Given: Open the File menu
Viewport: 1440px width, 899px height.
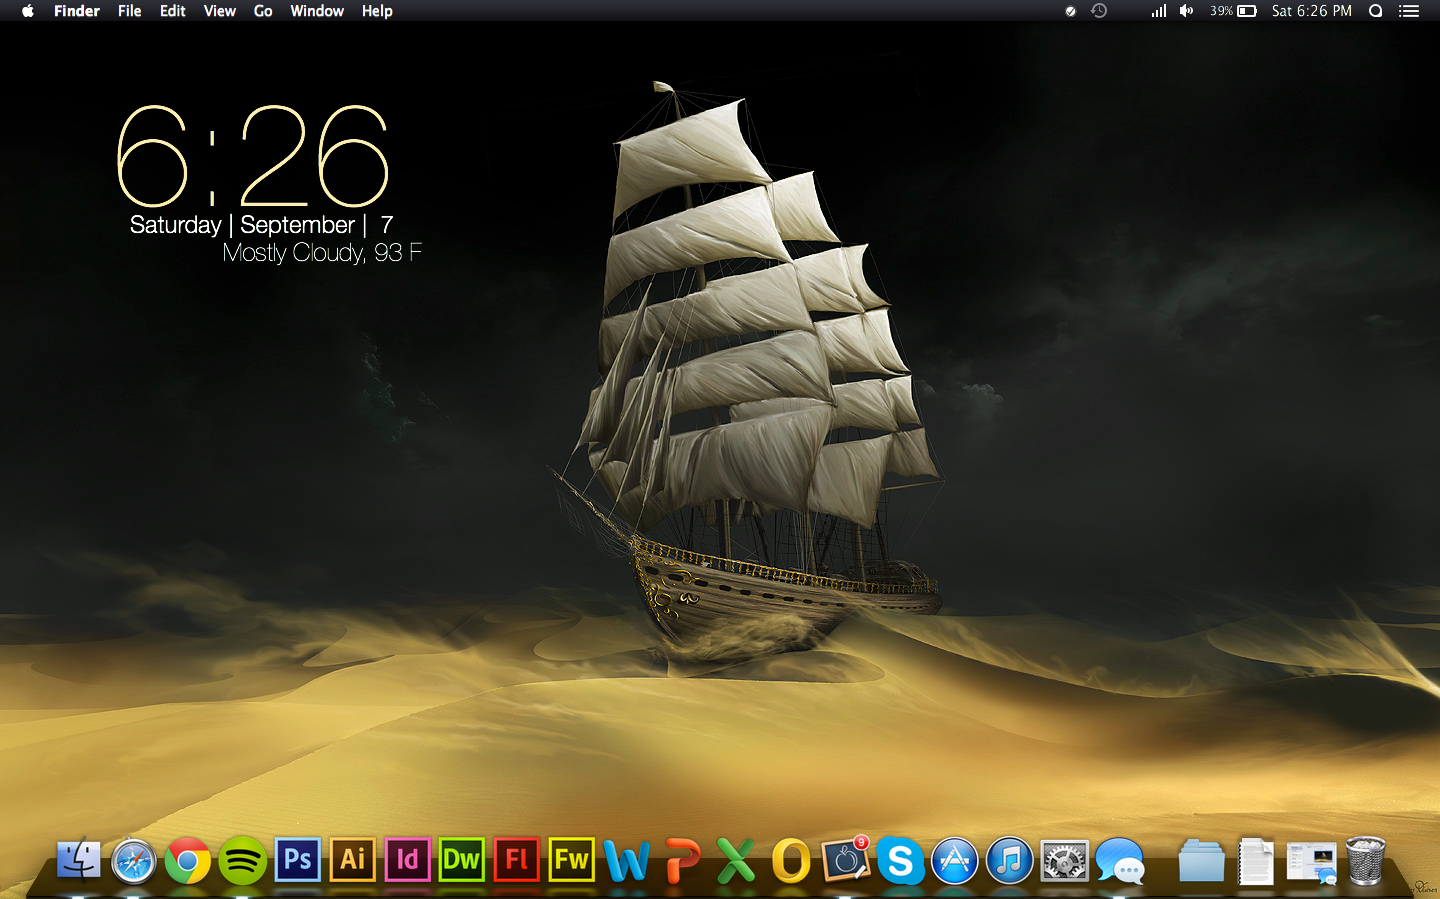Looking at the screenshot, I should coord(130,11).
